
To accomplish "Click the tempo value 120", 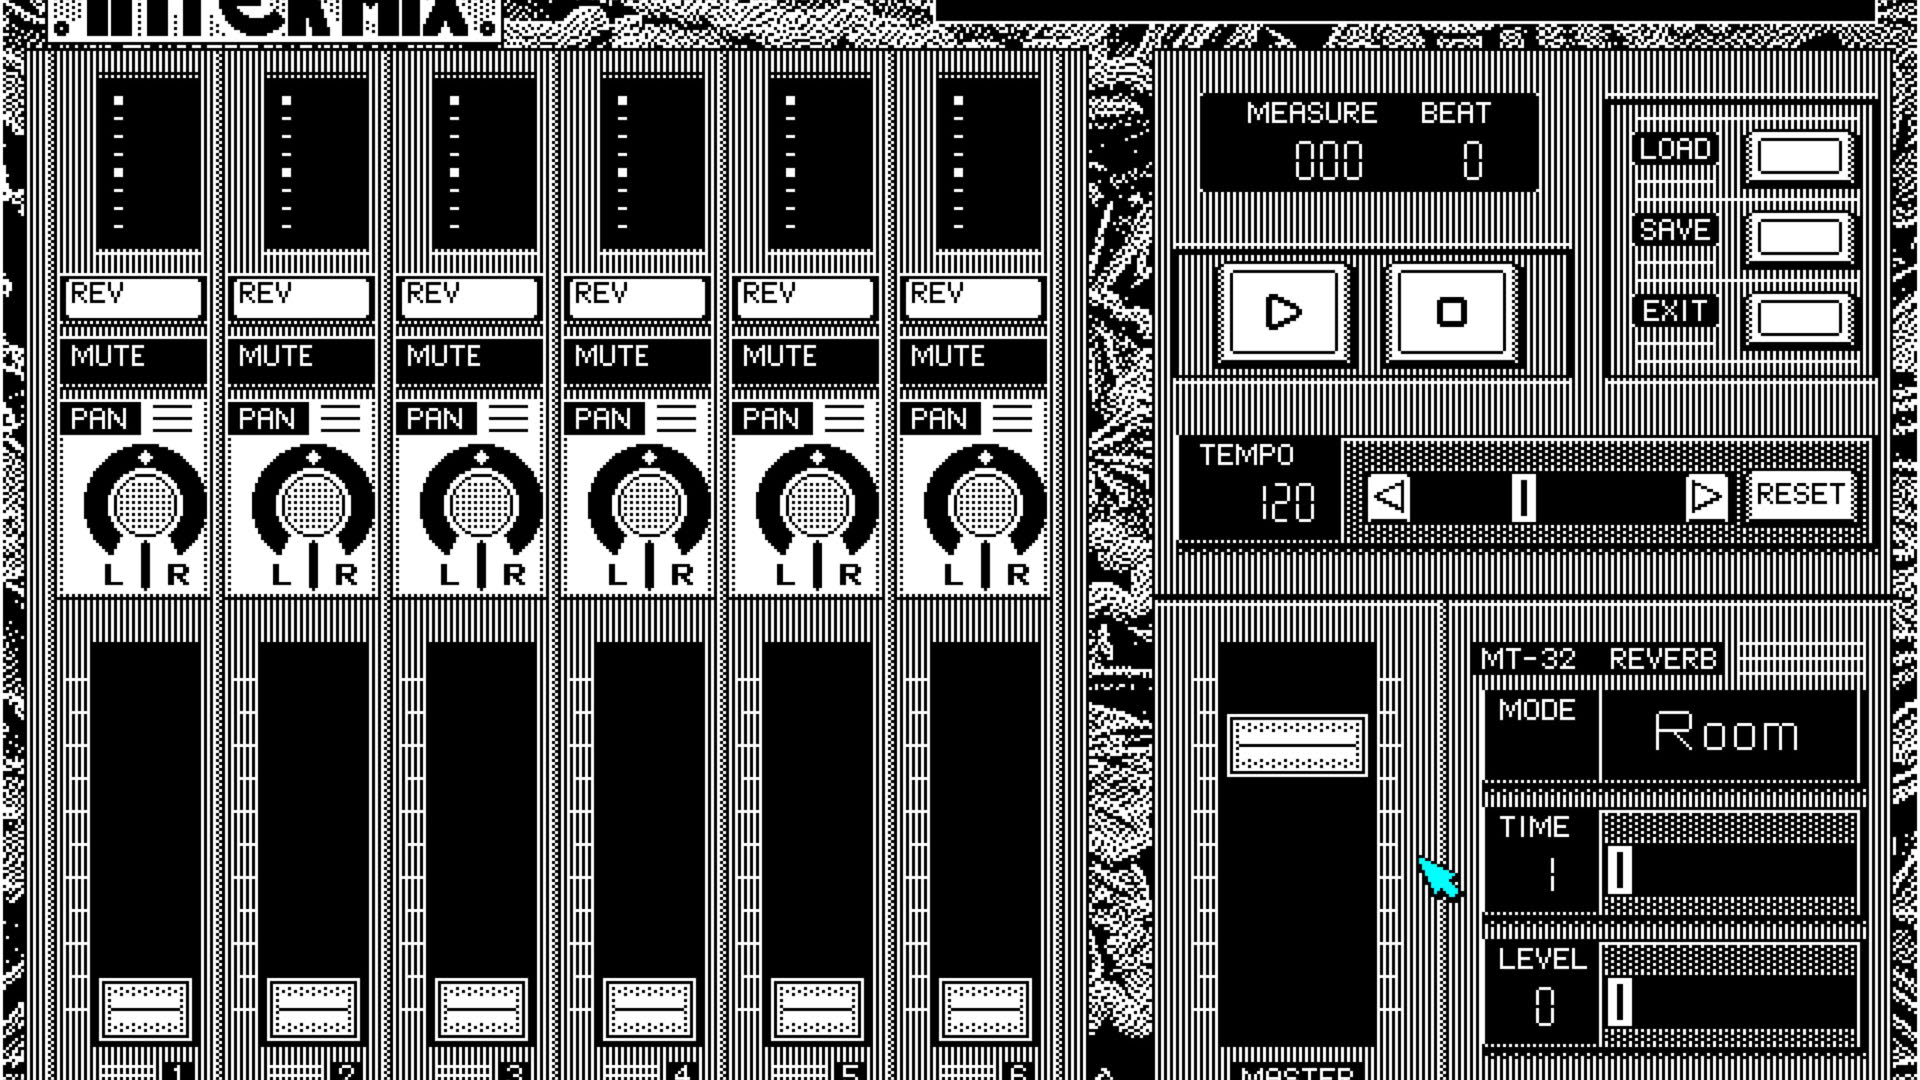I will pyautogui.click(x=1287, y=503).
